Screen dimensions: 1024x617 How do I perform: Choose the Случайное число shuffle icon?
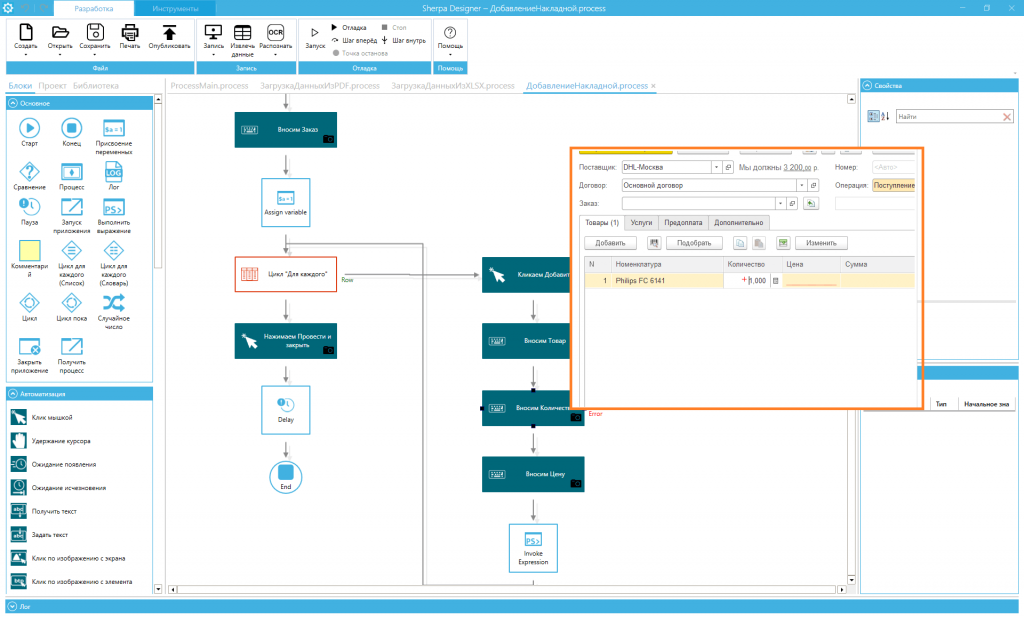114,303
